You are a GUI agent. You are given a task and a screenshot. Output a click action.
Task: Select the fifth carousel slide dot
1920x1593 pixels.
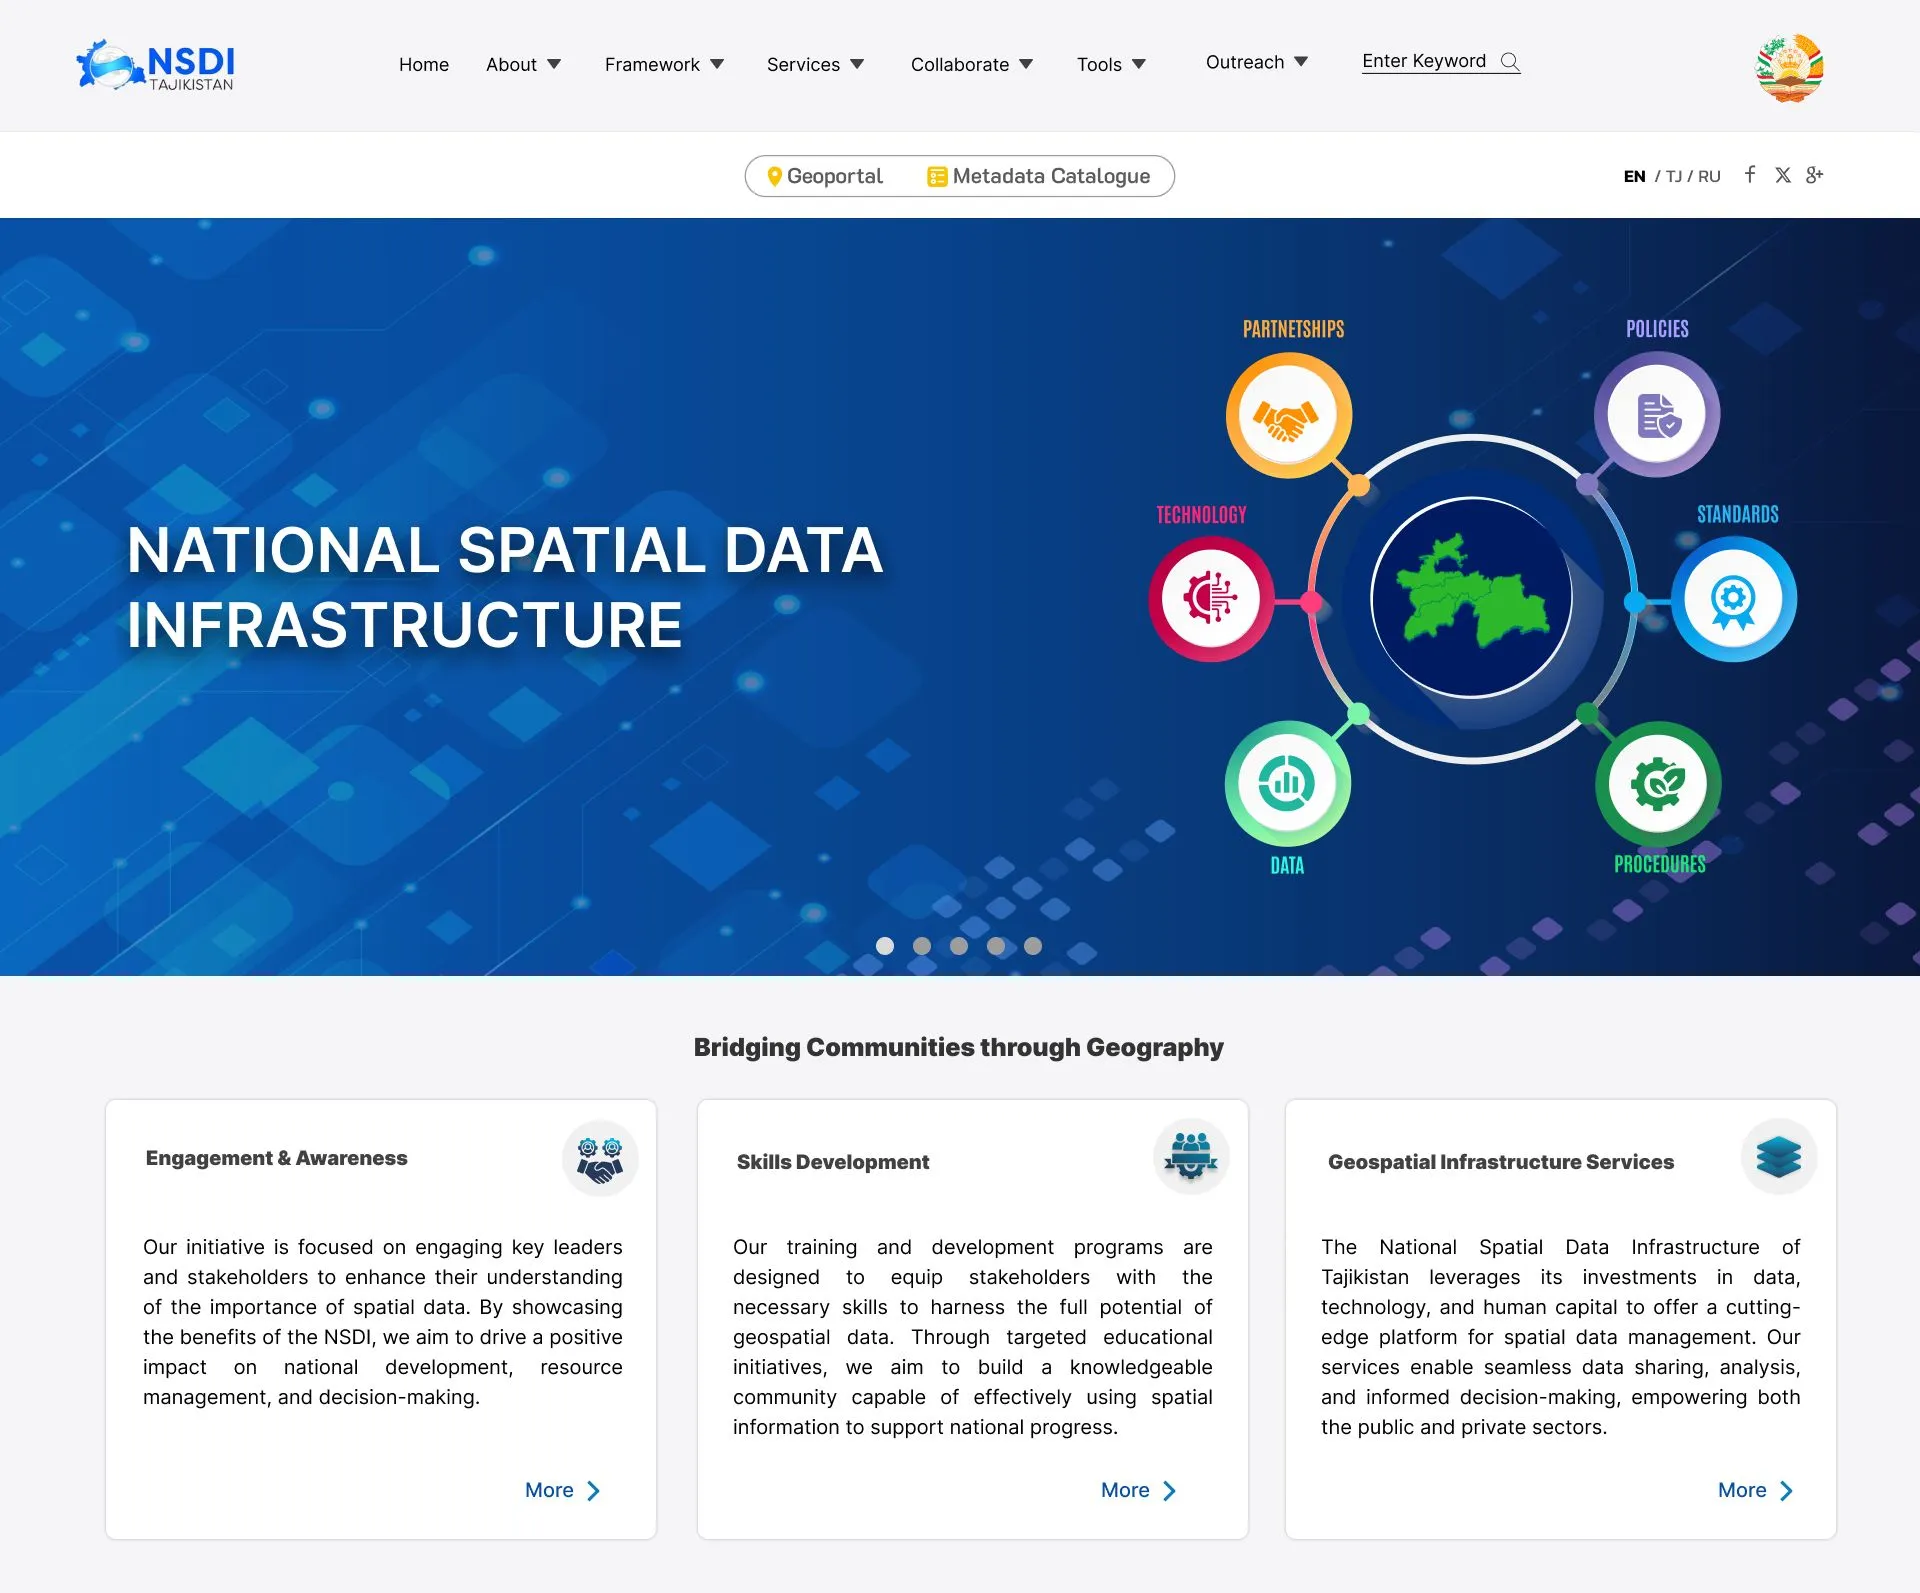[1033, 946]
